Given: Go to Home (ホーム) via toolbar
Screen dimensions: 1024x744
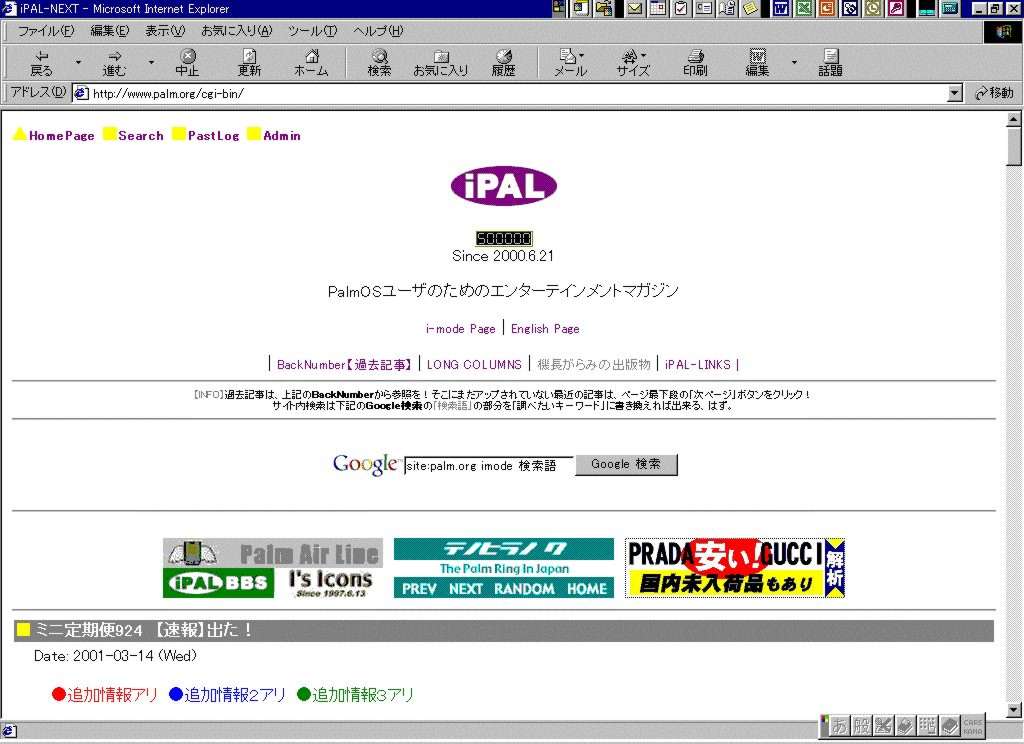Looking at the screenshot, I should click(x=311, y=63).
